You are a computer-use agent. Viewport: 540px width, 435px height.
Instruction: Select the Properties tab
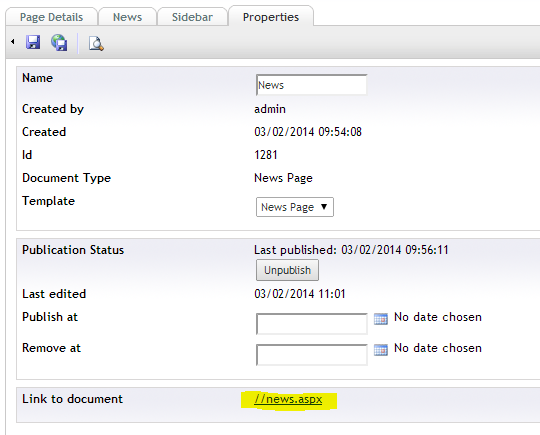click(271, 17)
